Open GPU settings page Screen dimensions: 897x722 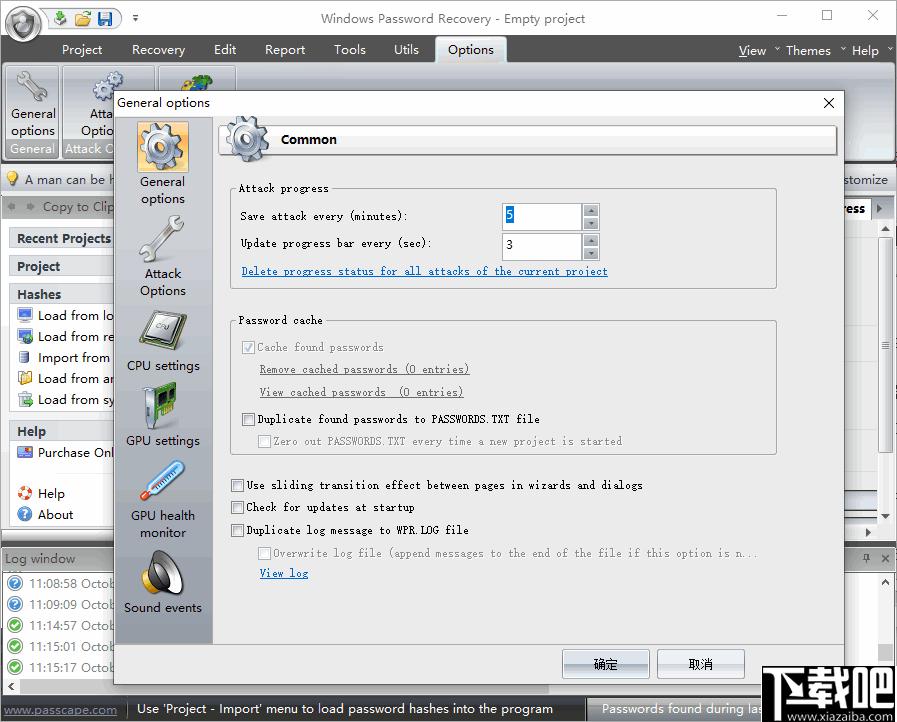162,406
